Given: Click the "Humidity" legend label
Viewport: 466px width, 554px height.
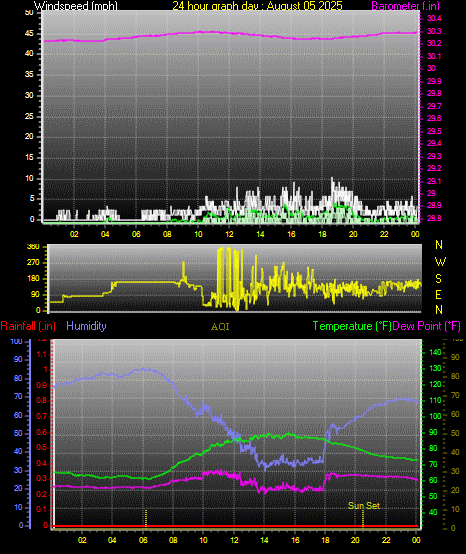Looking at the screenshot, I should coord(86,326).
